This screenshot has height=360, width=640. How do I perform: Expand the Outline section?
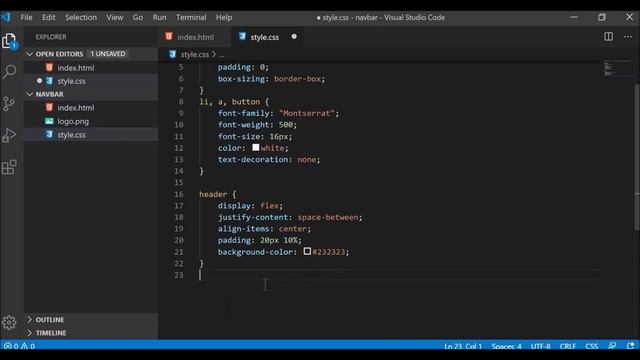click(29, 320)
